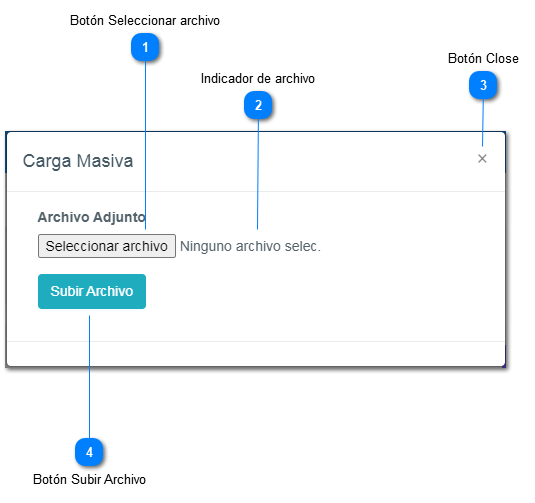Click the connector line above marker 4
The height and width of the screenshot is (503, 535).
click(89, 377)
